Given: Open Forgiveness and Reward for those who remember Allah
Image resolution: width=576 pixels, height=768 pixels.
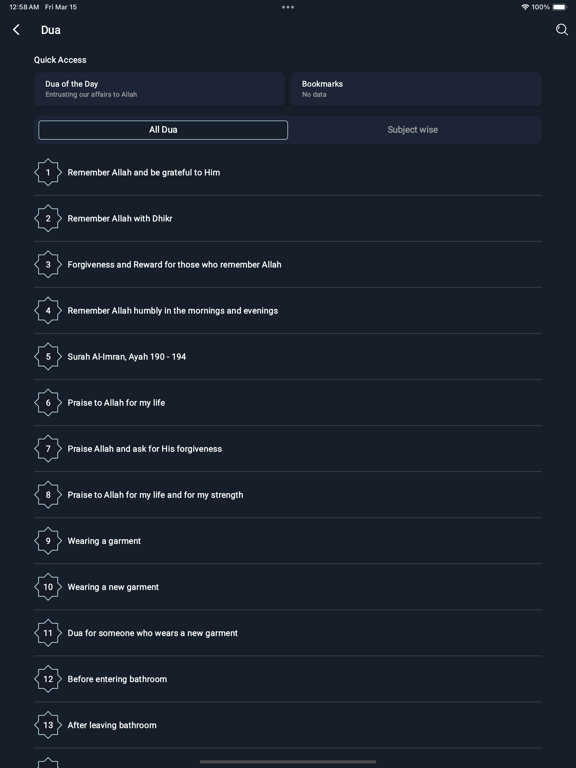Looking at the screenshot, I should pyautogui.click(x=288, y=264).
